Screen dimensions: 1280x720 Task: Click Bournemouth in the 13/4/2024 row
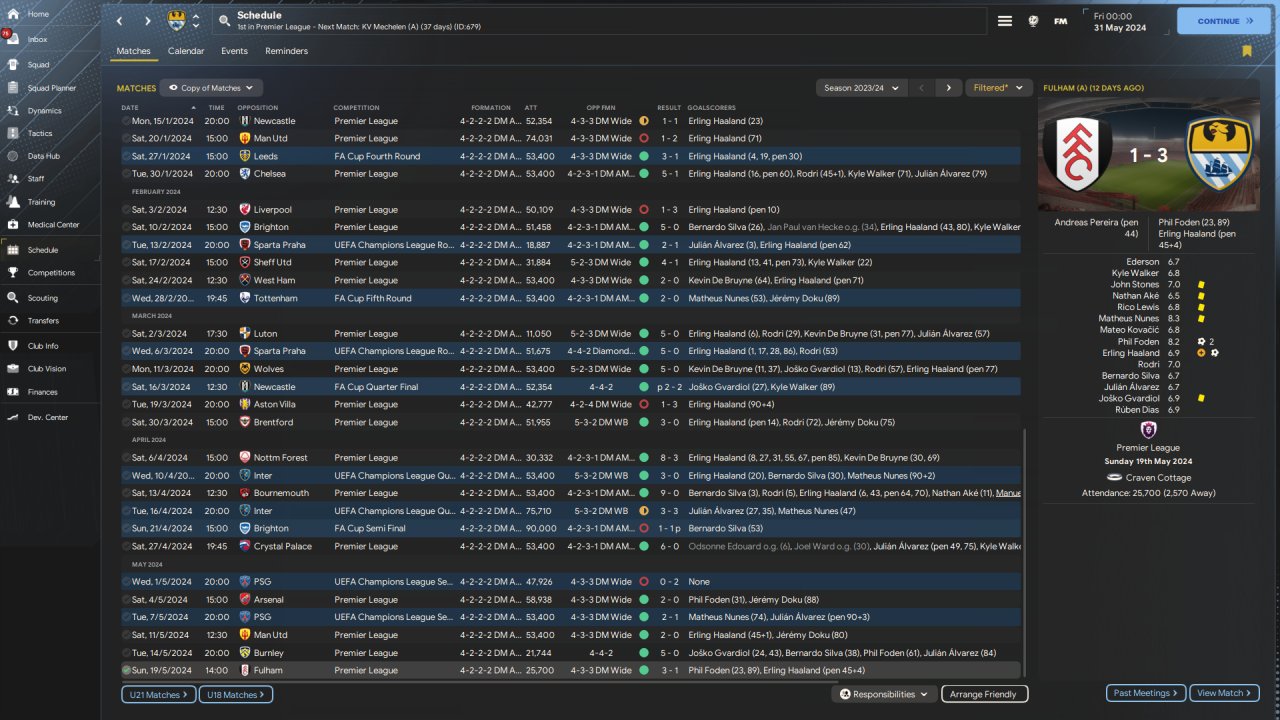281,493
